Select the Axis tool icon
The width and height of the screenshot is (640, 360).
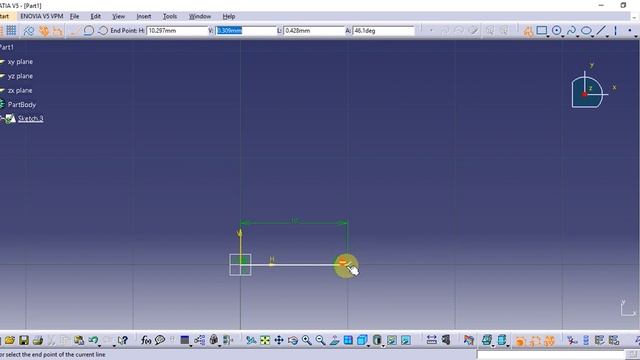616,31
